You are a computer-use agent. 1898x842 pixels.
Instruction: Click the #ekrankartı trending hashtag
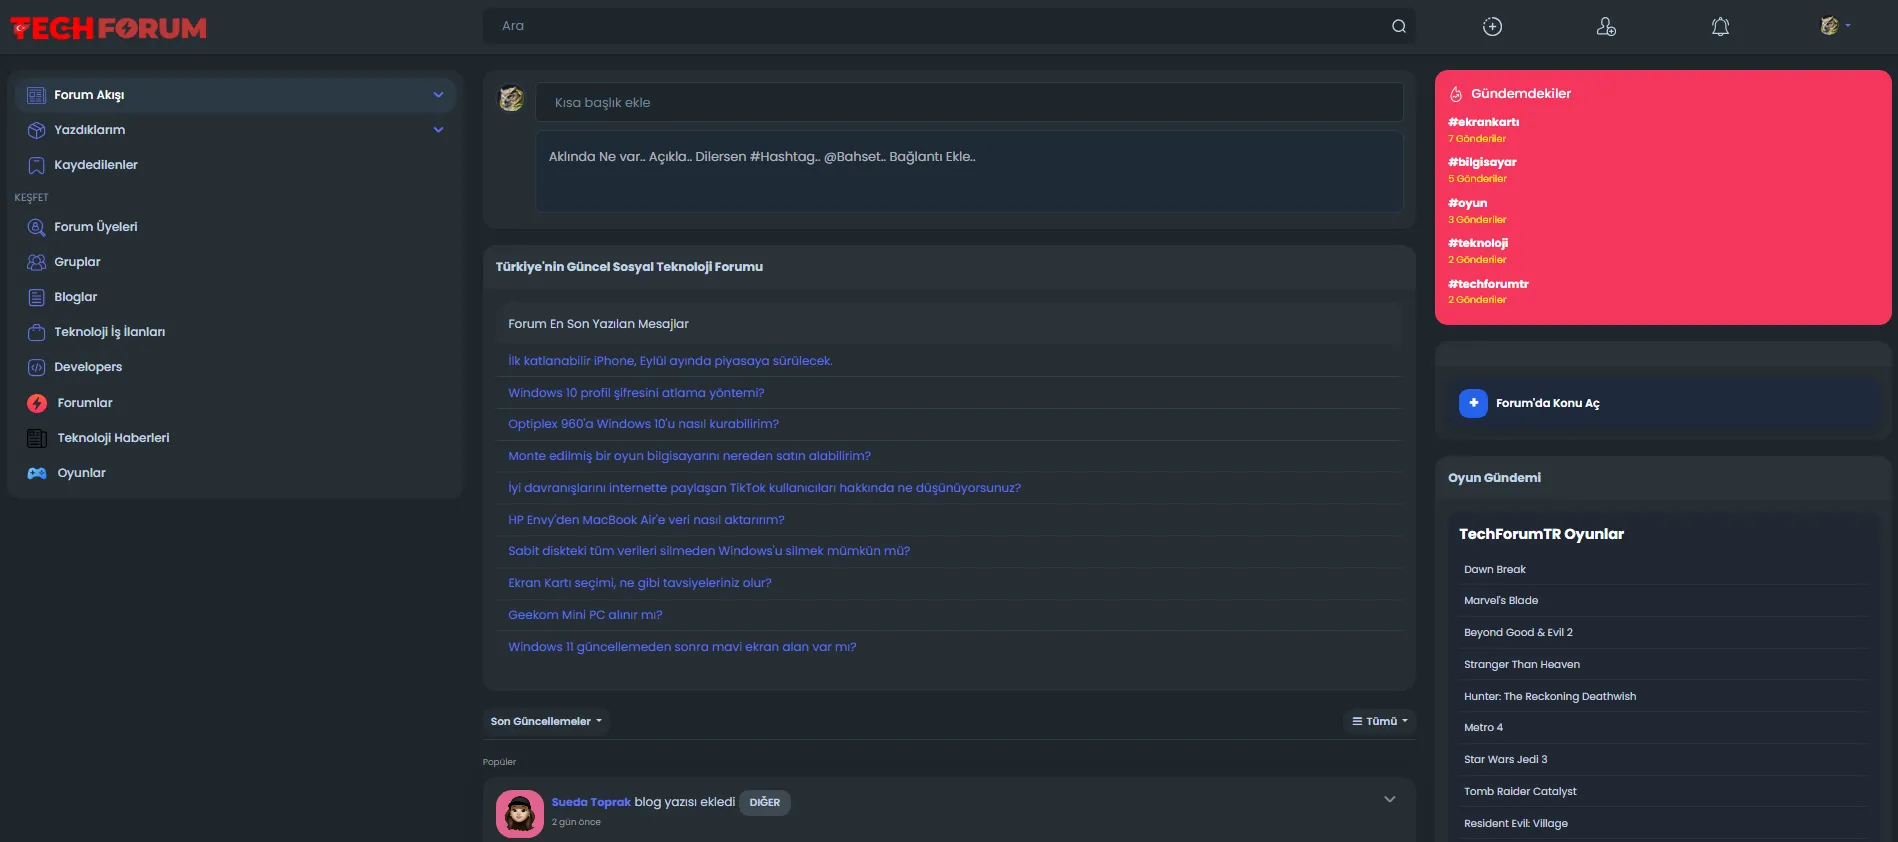tap(1483, 122)
